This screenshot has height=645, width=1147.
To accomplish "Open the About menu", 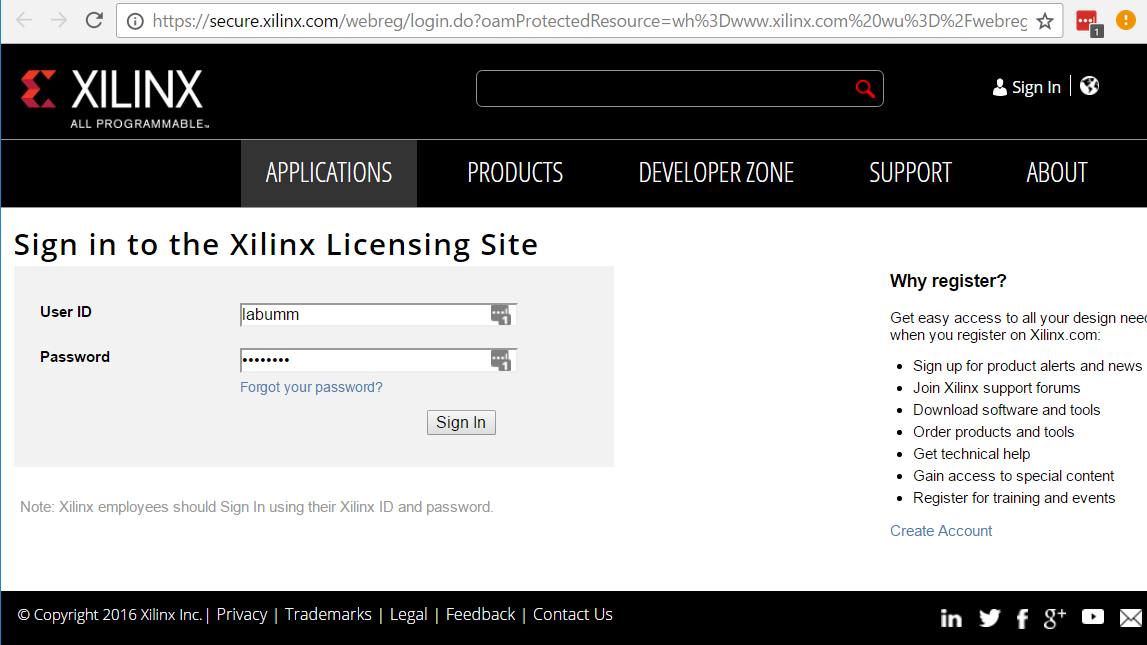I will tap(1056, 173).
